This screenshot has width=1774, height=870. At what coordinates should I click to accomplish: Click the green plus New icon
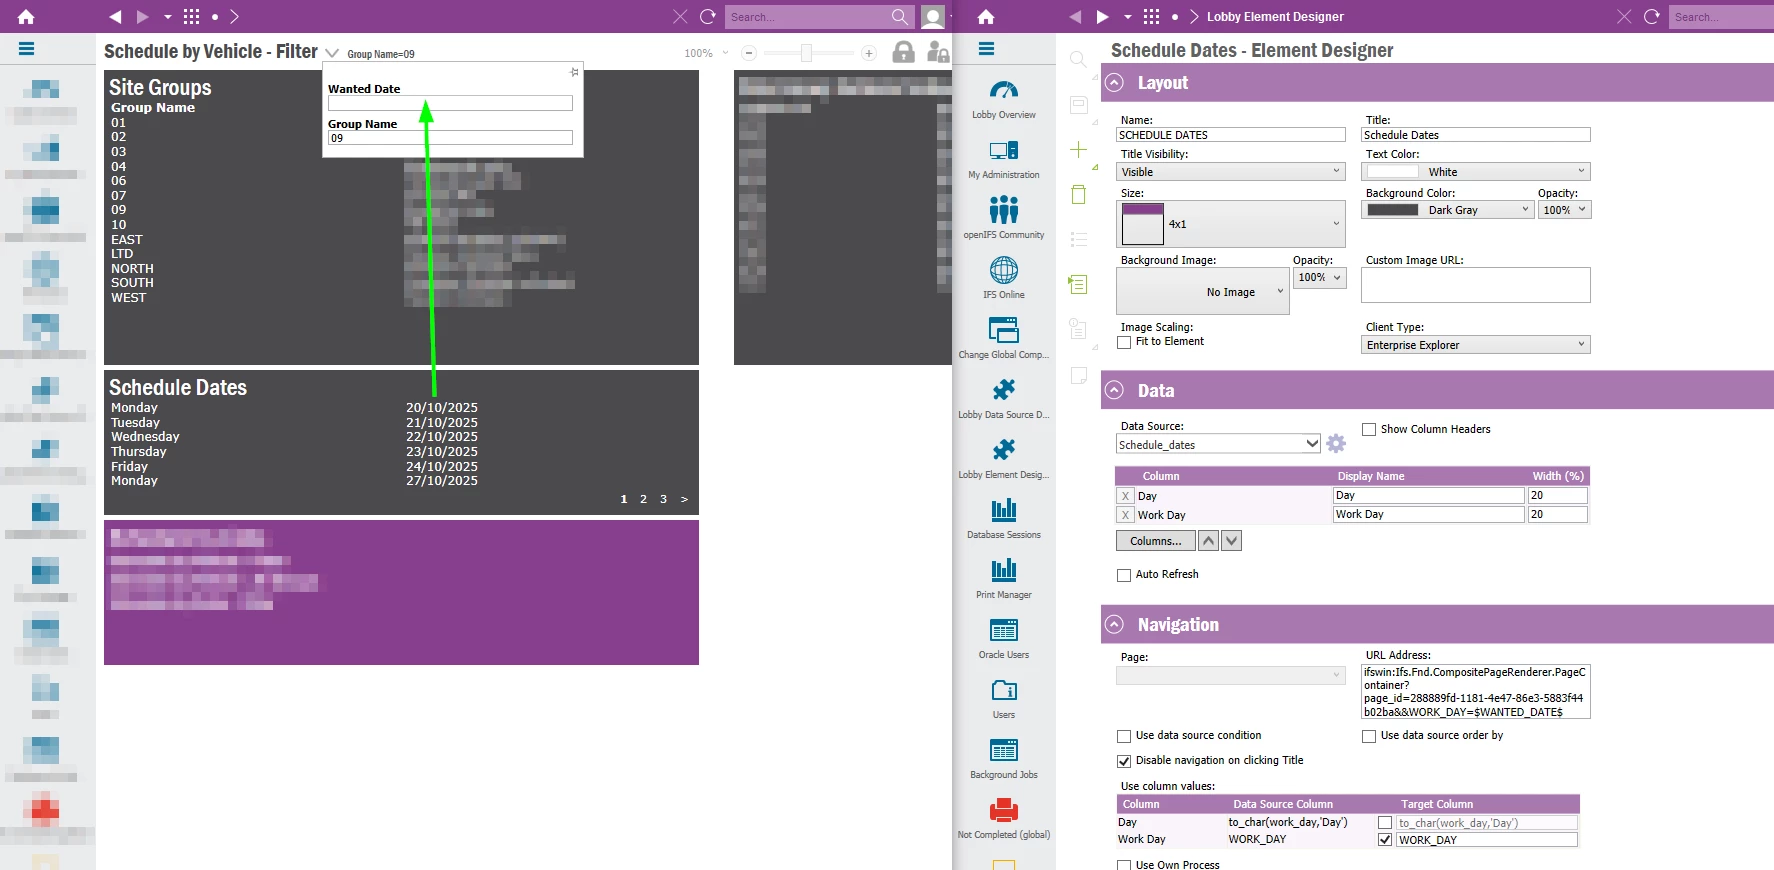click(x=1078, y=150)
